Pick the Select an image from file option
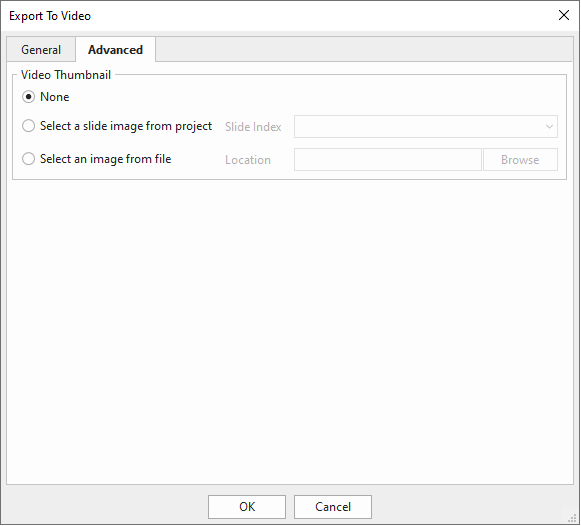Viewport: 581px width, 526px height. 29,159
